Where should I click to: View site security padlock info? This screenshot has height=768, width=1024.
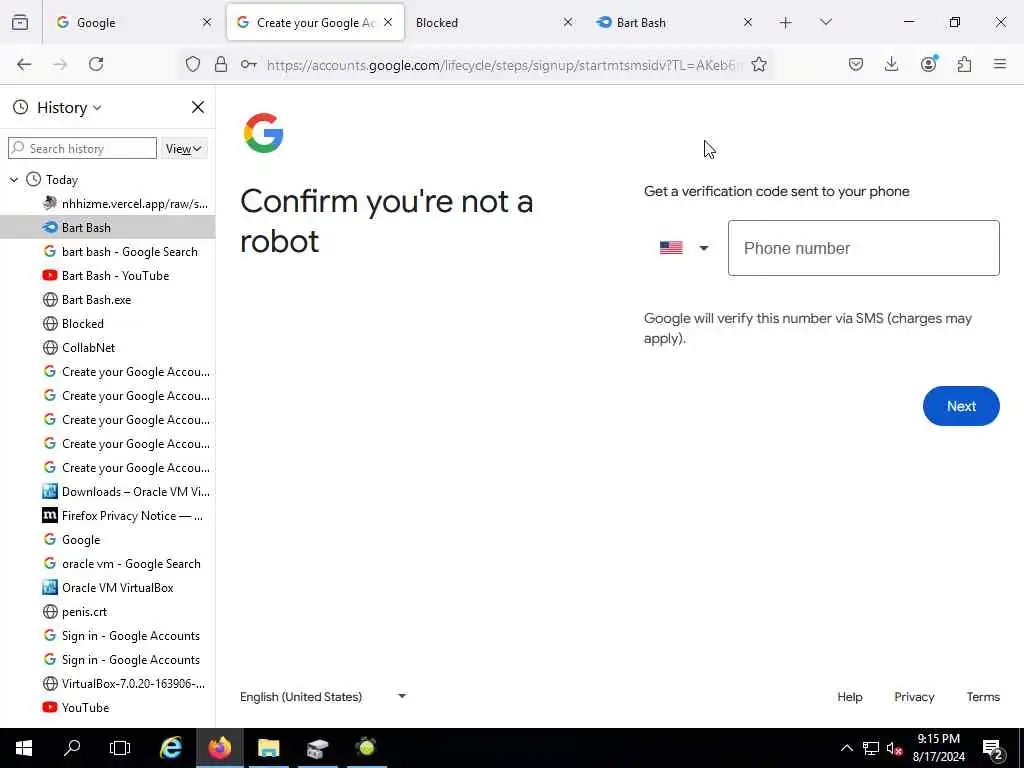tap(221, 64)
